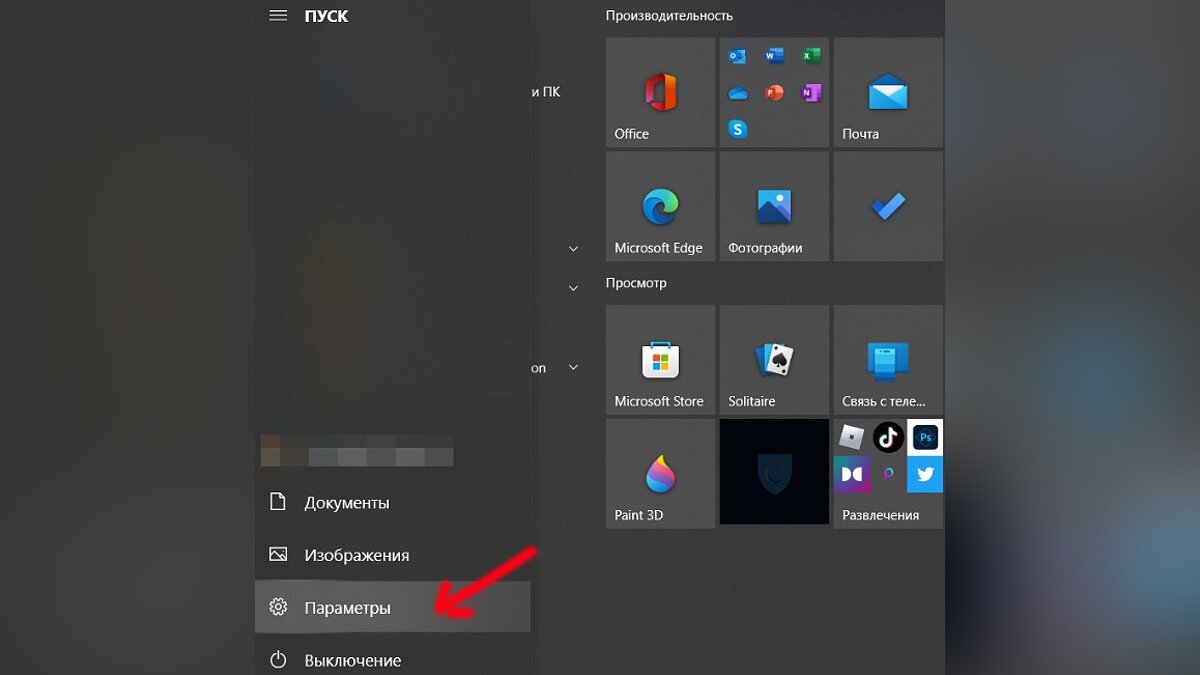This screenshot has height=675, width=1200.
Task: Launch Microsoft Edge tile
Action: [x=660, y=206]
